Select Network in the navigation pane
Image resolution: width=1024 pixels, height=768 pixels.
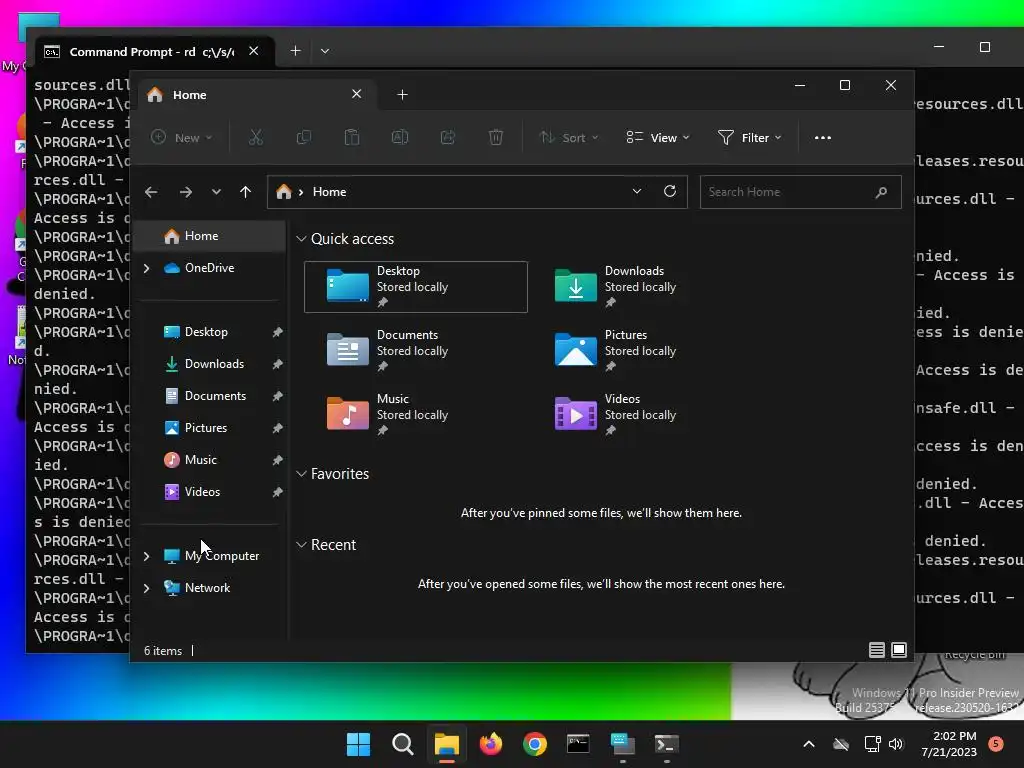click(x=207, y=588)
